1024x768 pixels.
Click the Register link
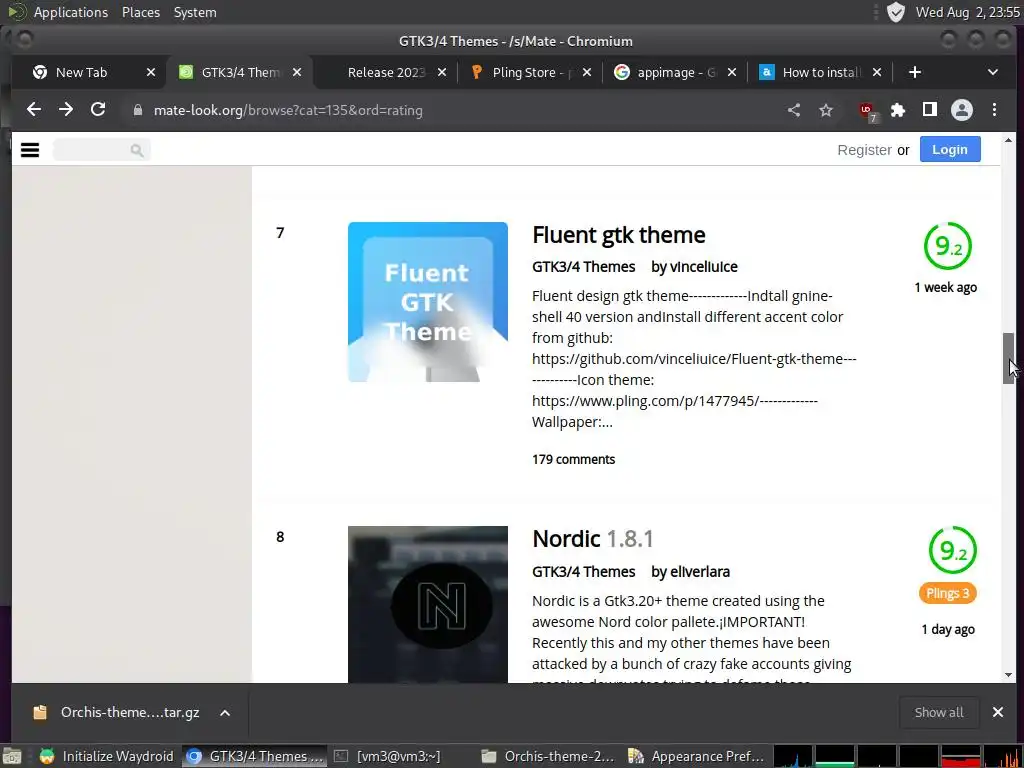coord(864,150)
